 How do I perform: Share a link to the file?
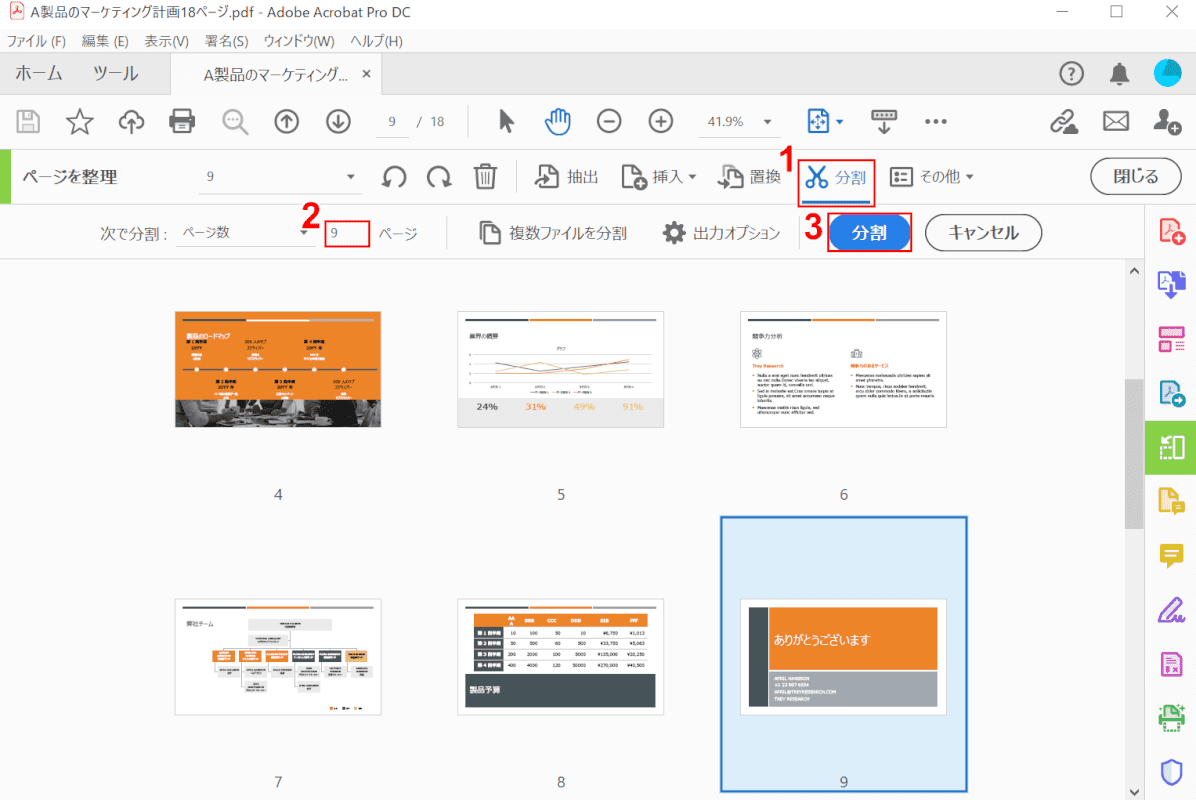point(1064,121)
